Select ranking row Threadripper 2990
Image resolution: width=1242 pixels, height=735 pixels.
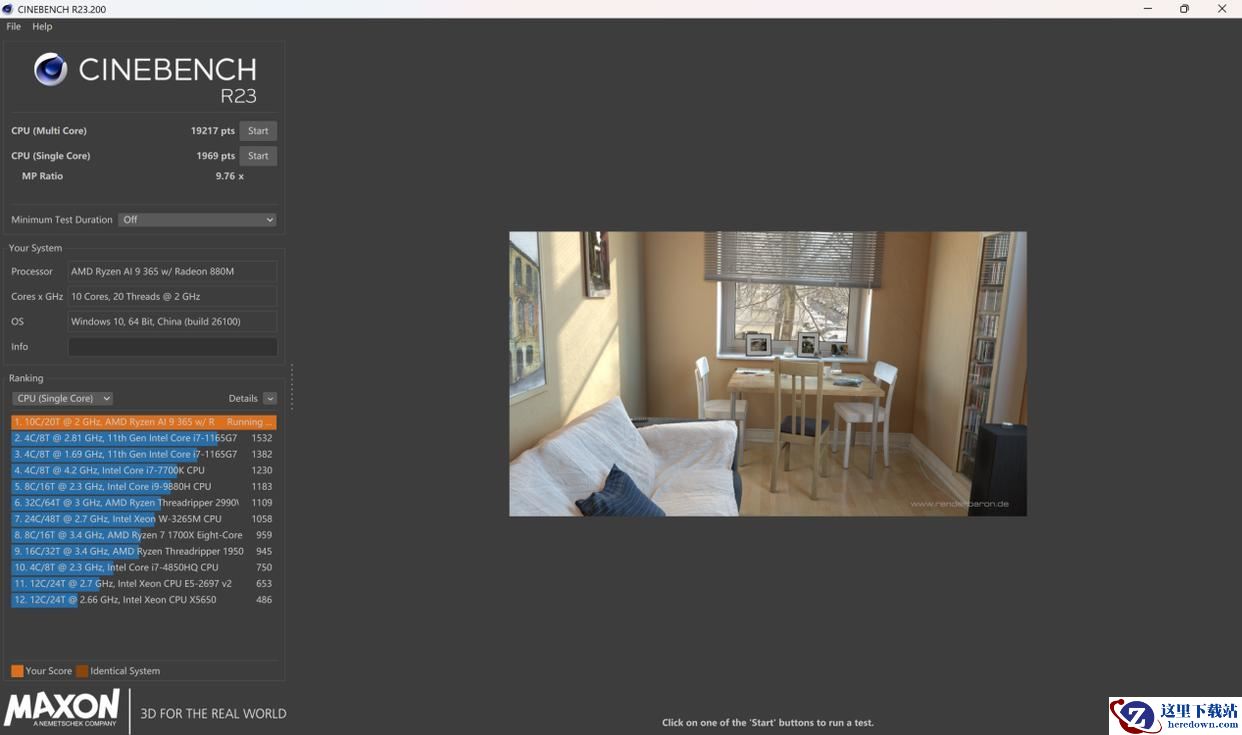pos(143,503)
